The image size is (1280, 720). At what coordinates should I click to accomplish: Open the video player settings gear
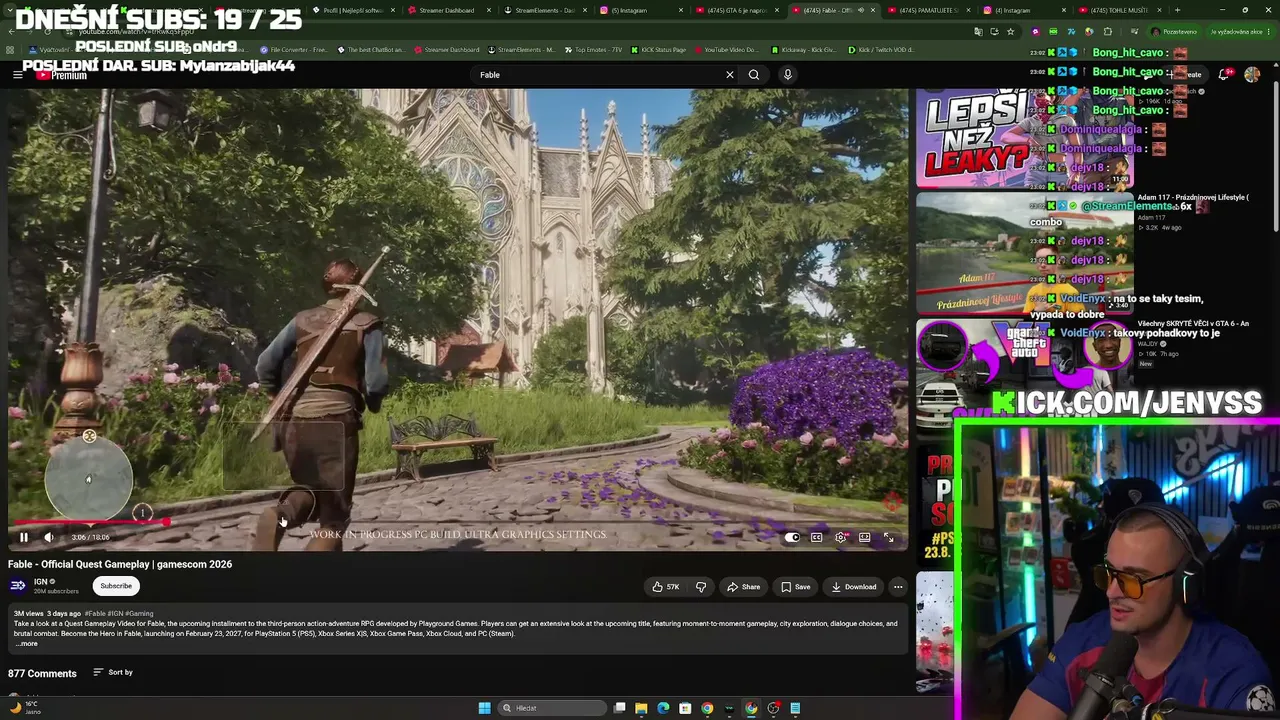tap(841, 537)
